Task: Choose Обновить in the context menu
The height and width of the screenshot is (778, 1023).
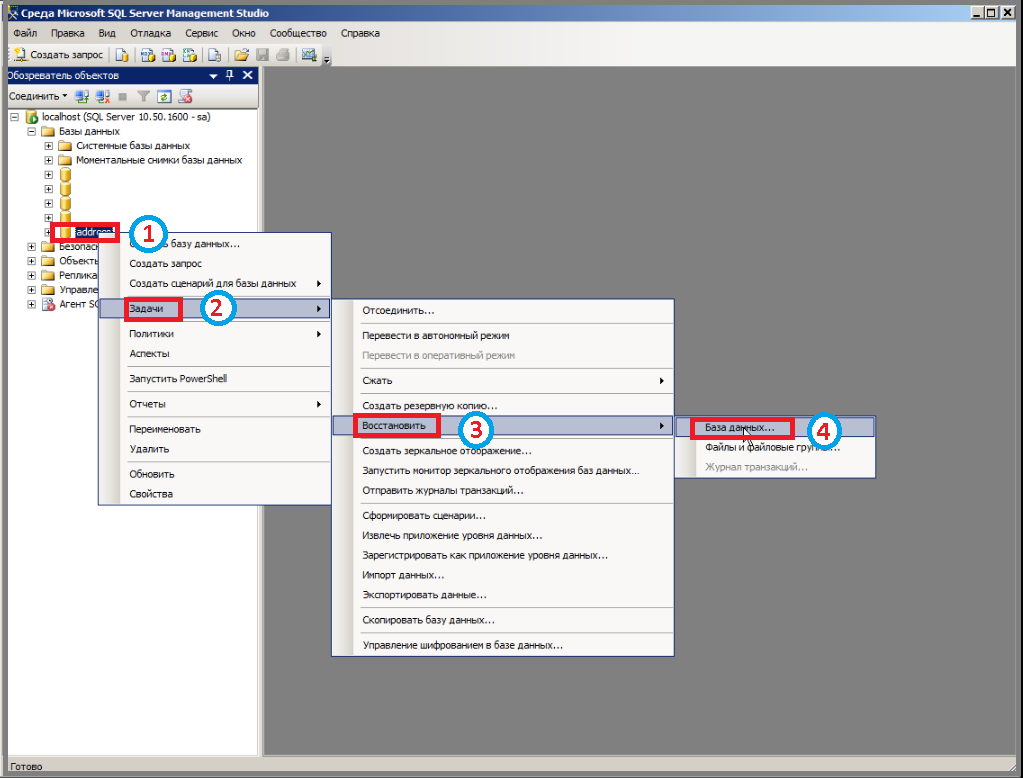Action: click(215, 474)
